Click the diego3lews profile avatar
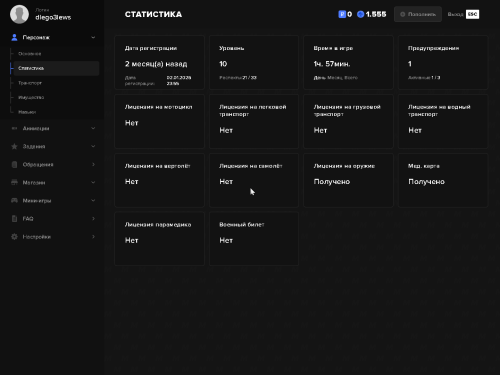 coord(19,14)
